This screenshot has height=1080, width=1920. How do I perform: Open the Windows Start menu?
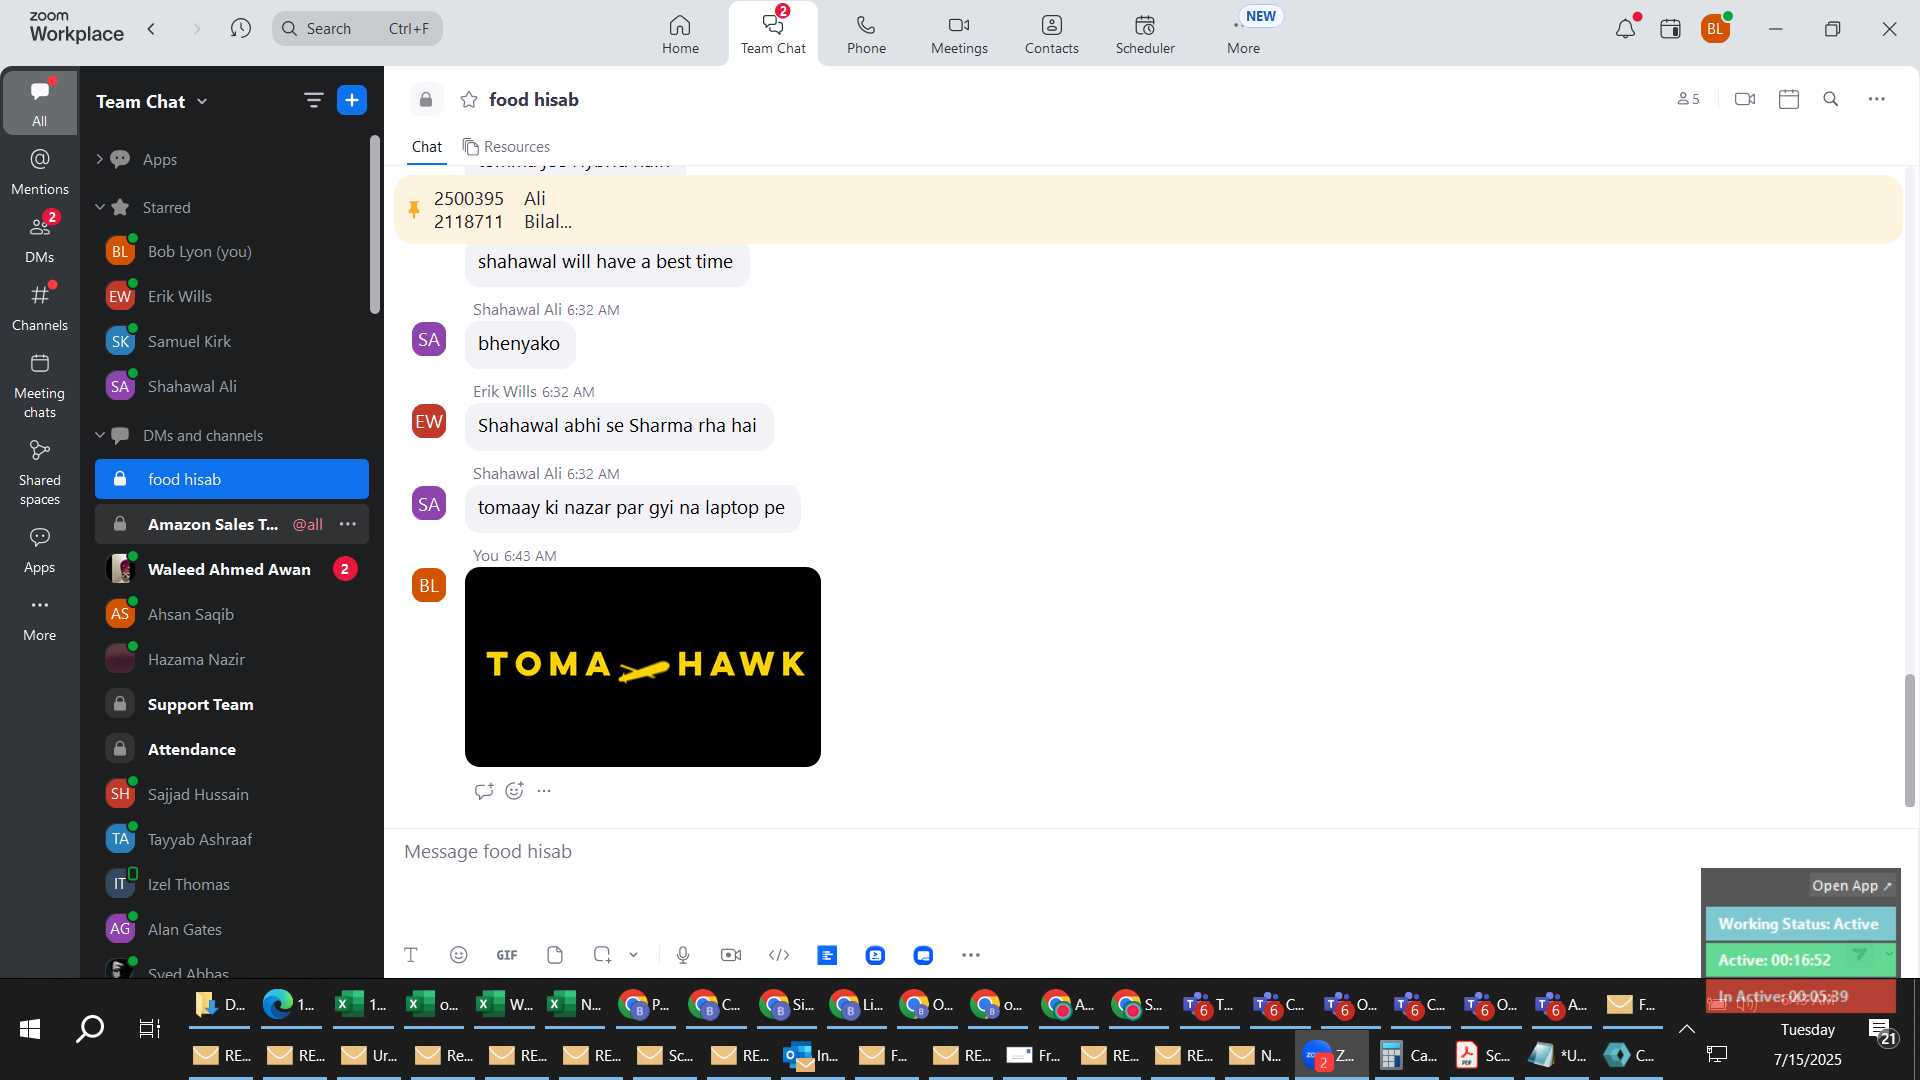point(30,1029)
